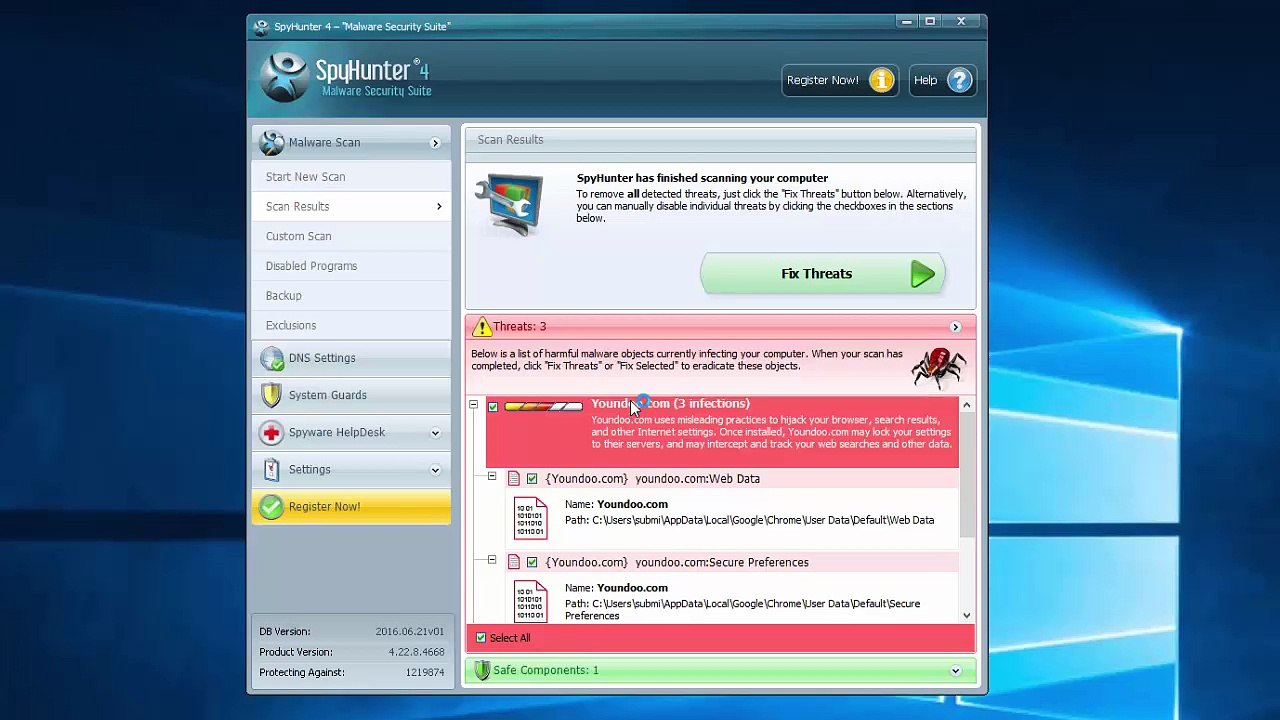The image size is (1280, 720).
Task: Click the Protecting Against value 1219874
Action: pyautogui.click(x=425, y=673)
